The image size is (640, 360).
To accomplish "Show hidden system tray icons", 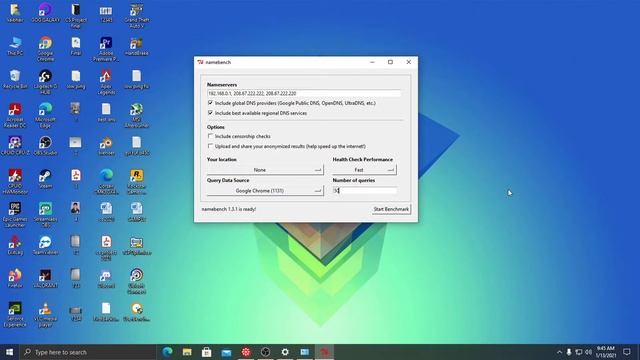I will 559,352.
